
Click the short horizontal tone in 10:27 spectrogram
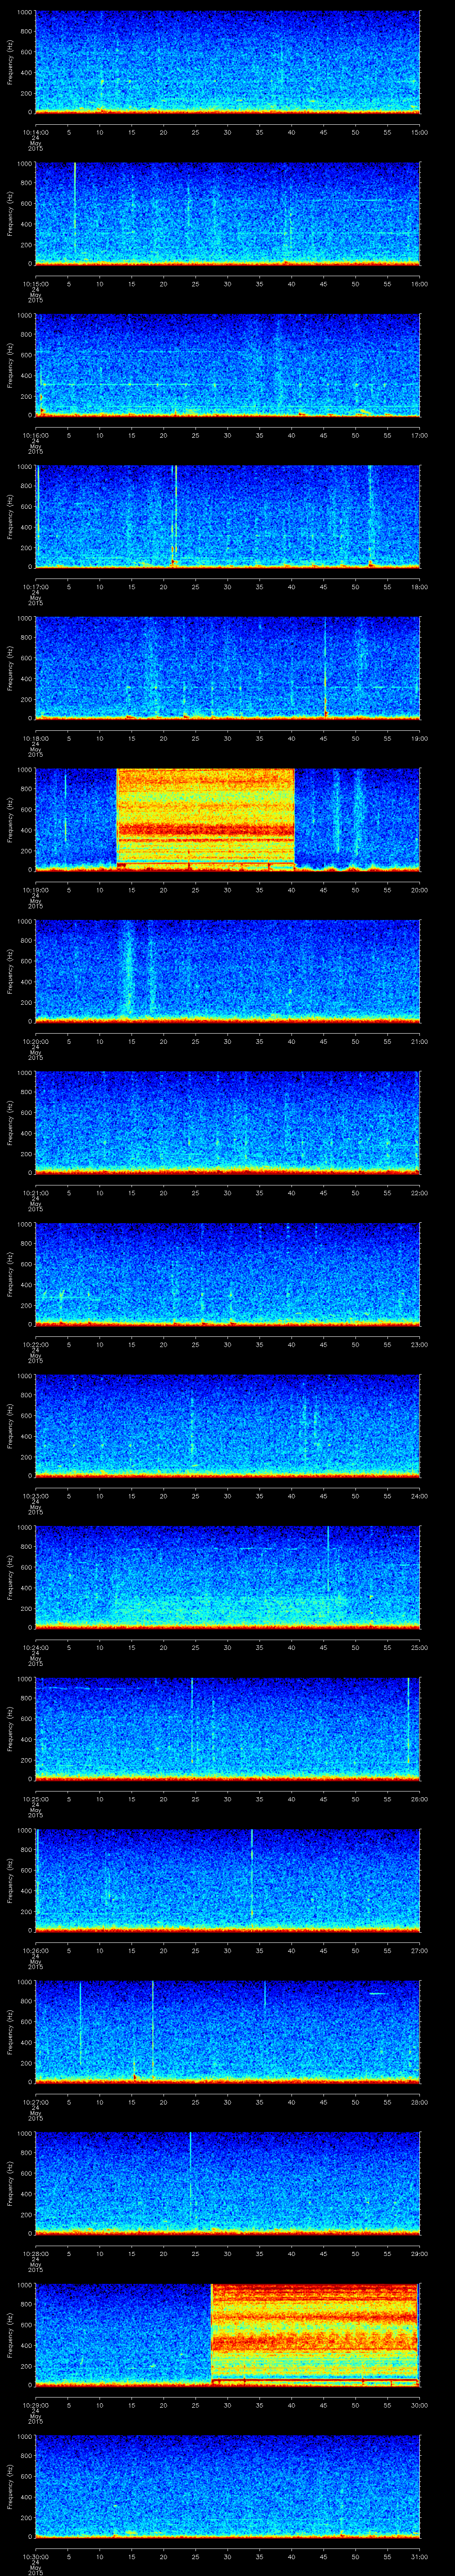[378, 1994]
